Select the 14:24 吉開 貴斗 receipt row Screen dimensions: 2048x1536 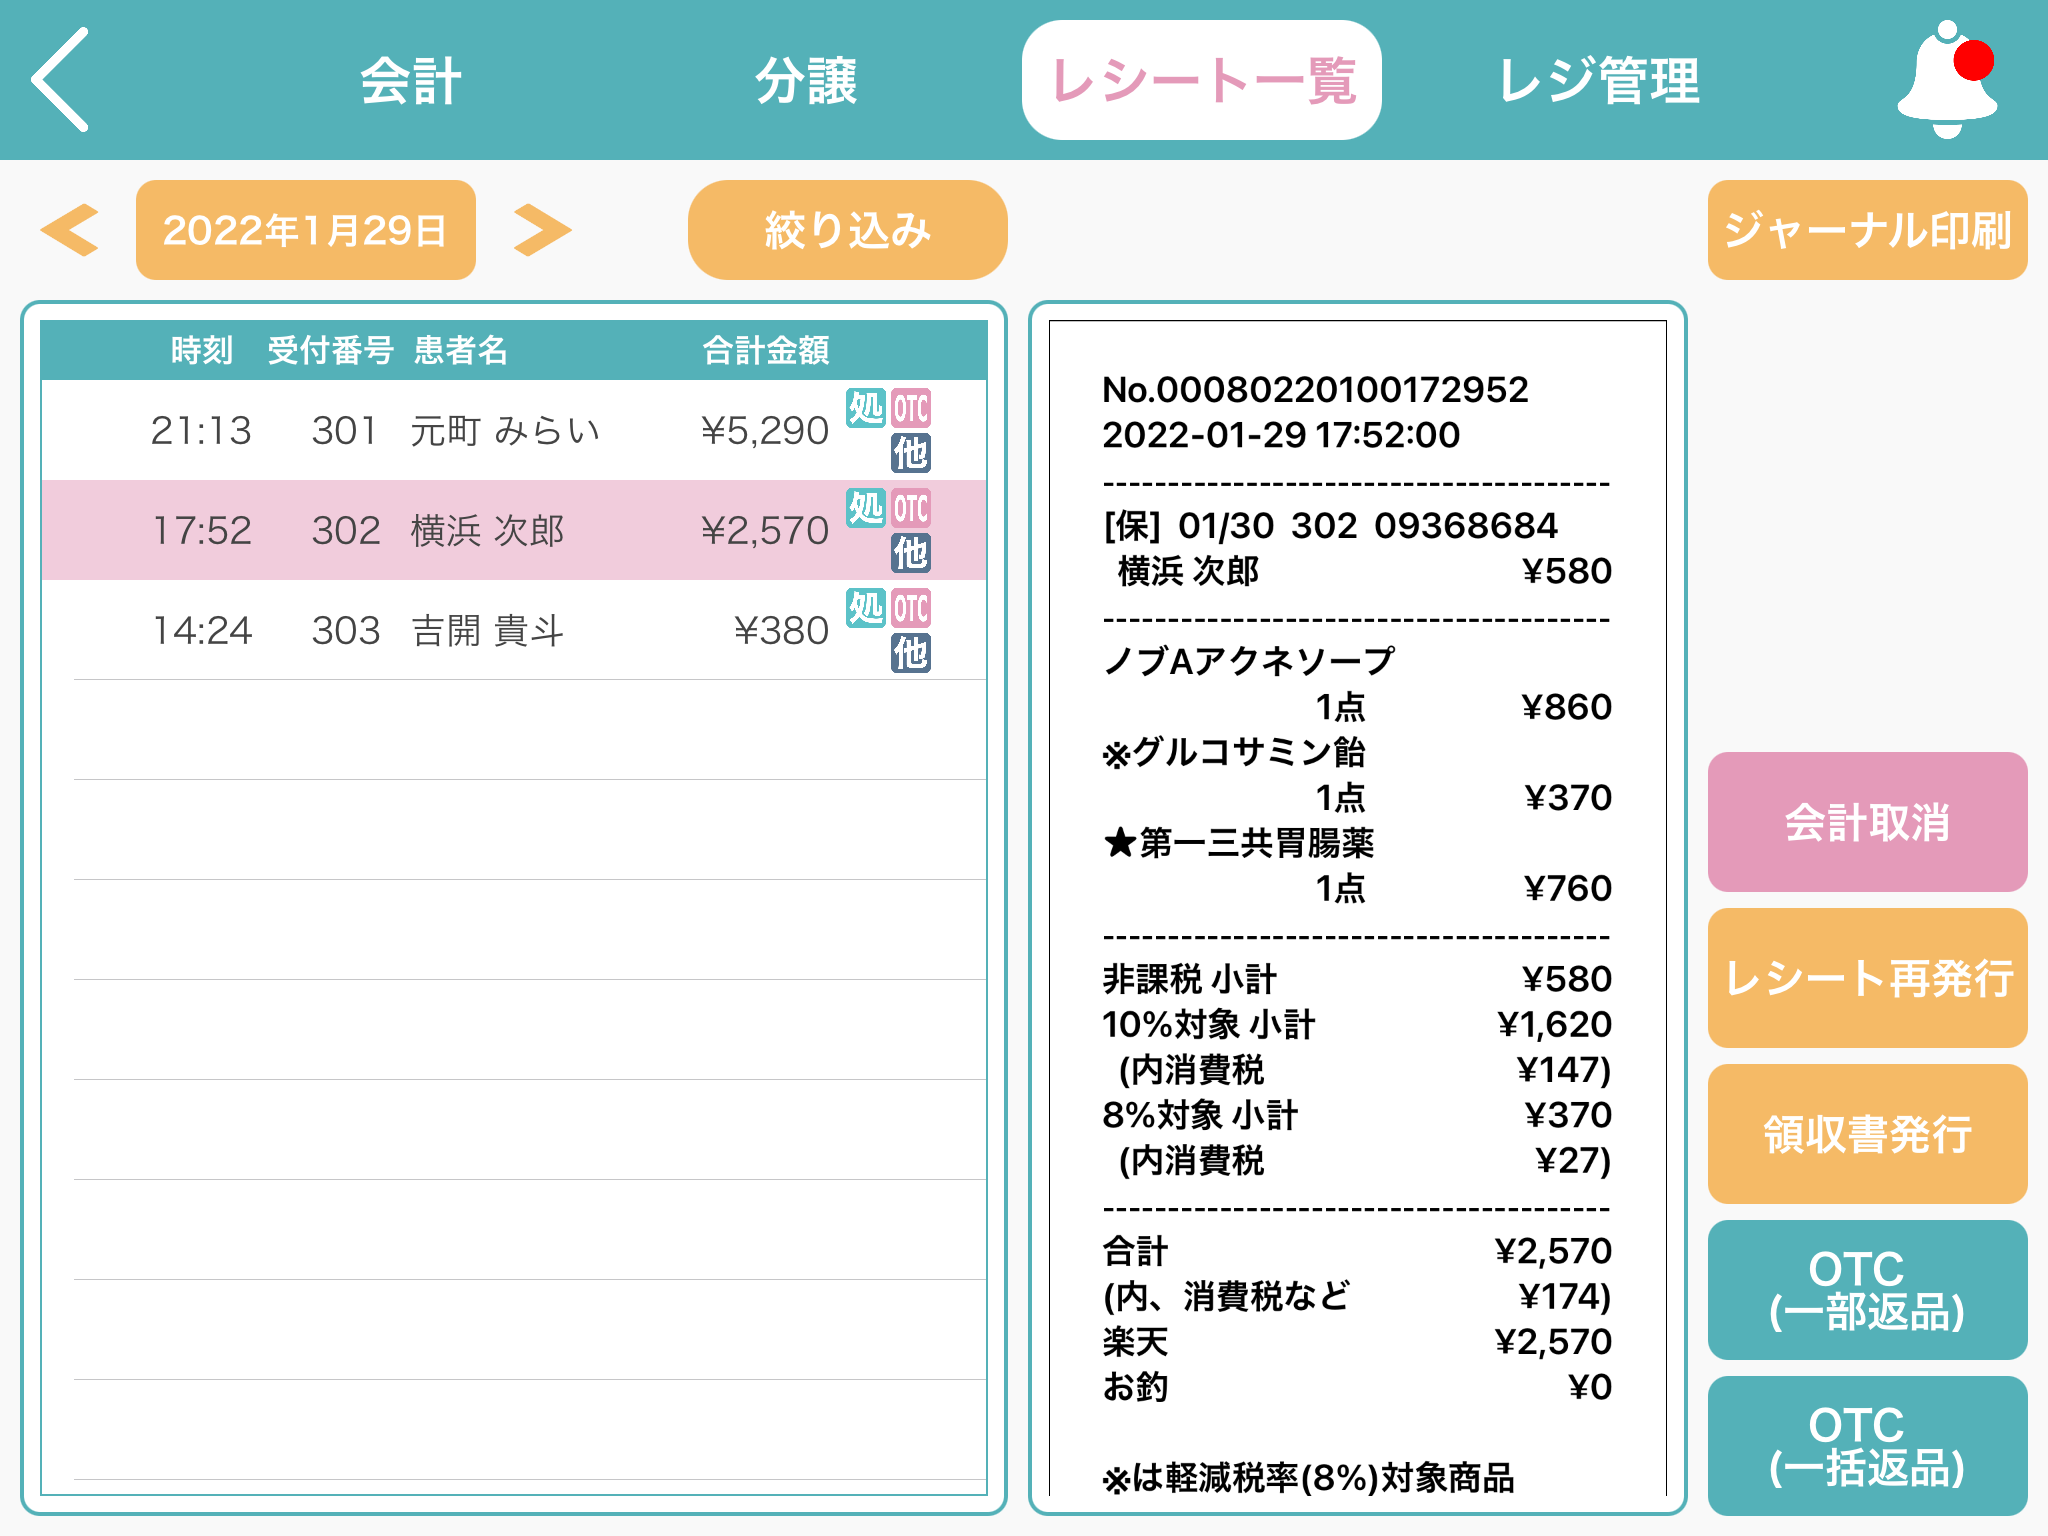(x=514, y=630)
